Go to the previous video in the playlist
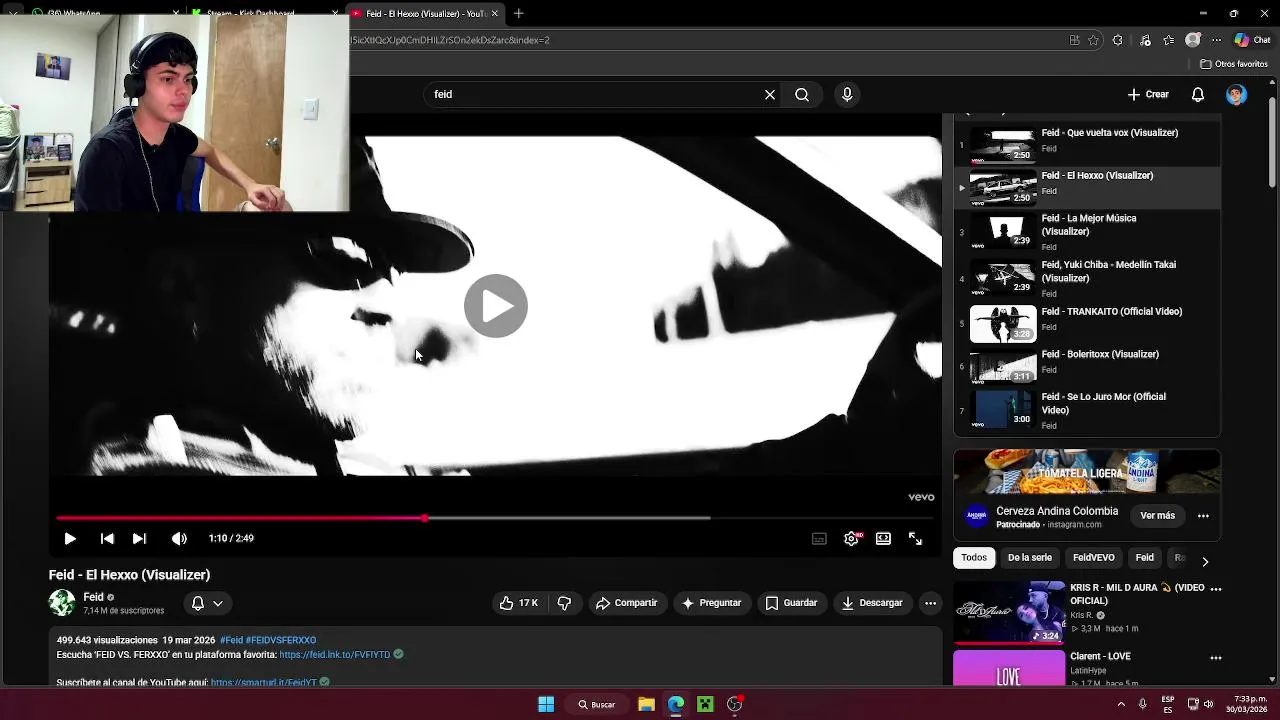The width and height of the screenshot is (1280, 720). coord(107,538)
